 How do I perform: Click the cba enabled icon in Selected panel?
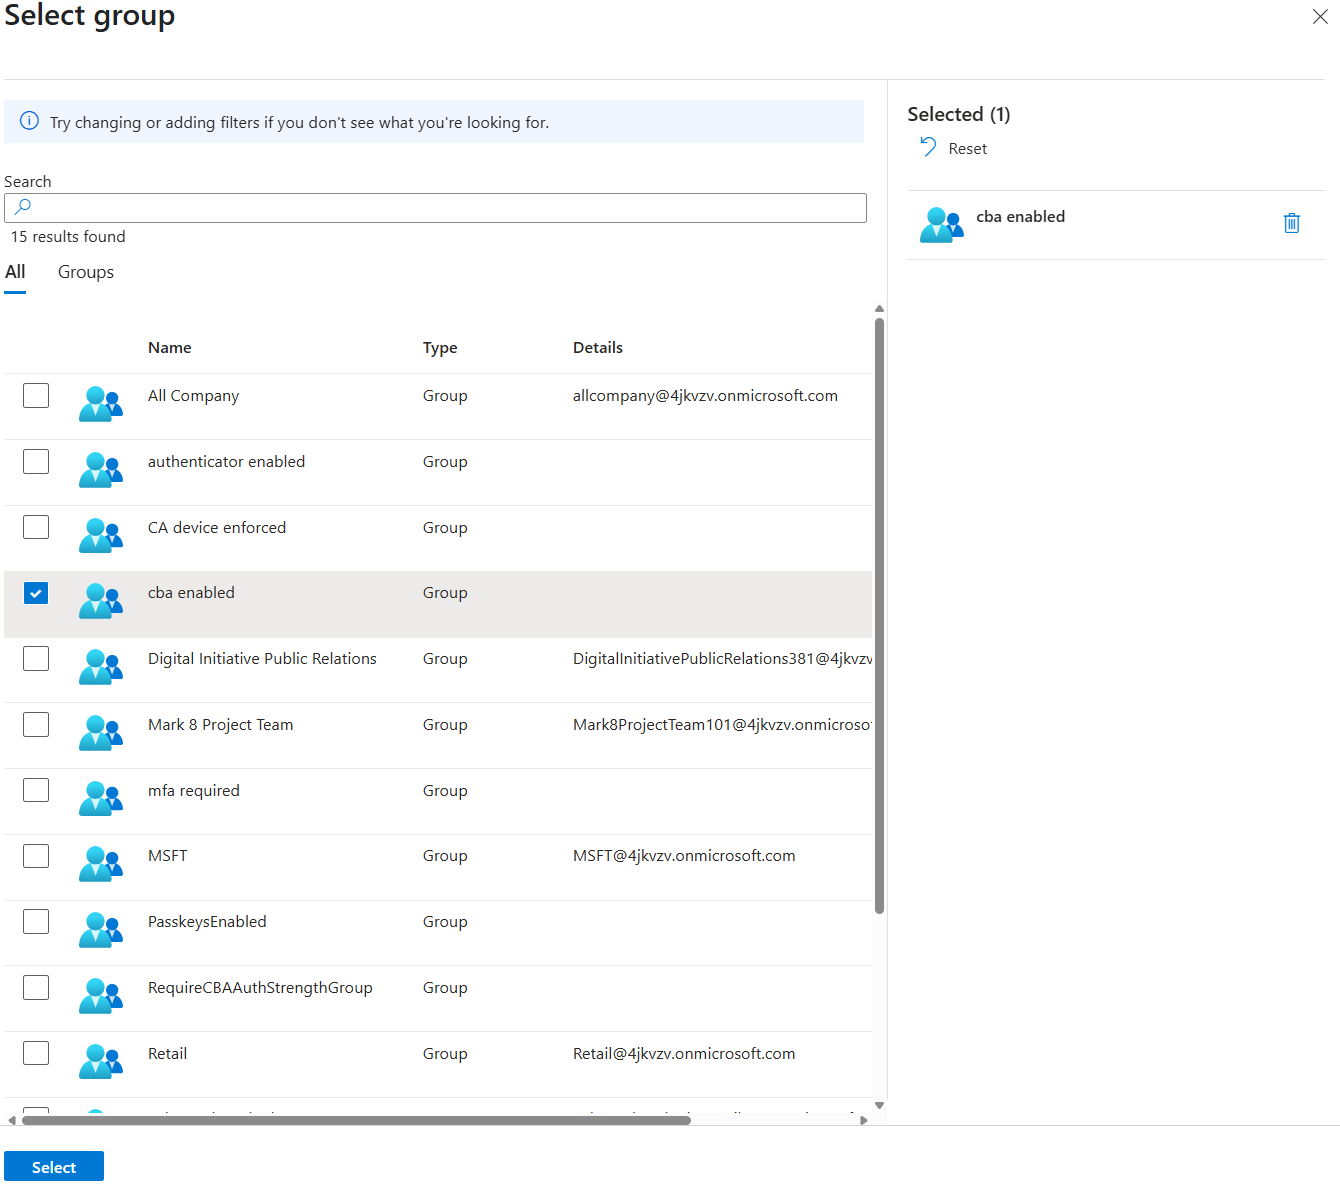point(941,224)
